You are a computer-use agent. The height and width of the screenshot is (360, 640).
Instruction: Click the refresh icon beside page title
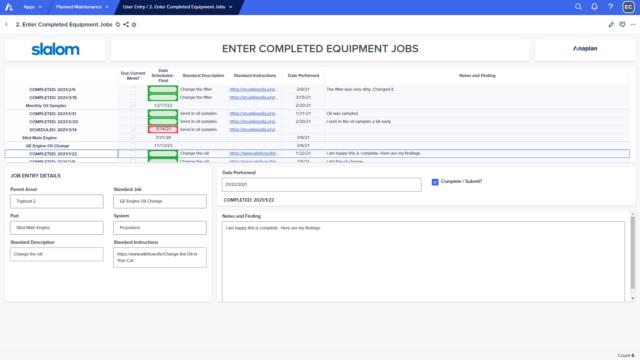(x=118, y=24)
